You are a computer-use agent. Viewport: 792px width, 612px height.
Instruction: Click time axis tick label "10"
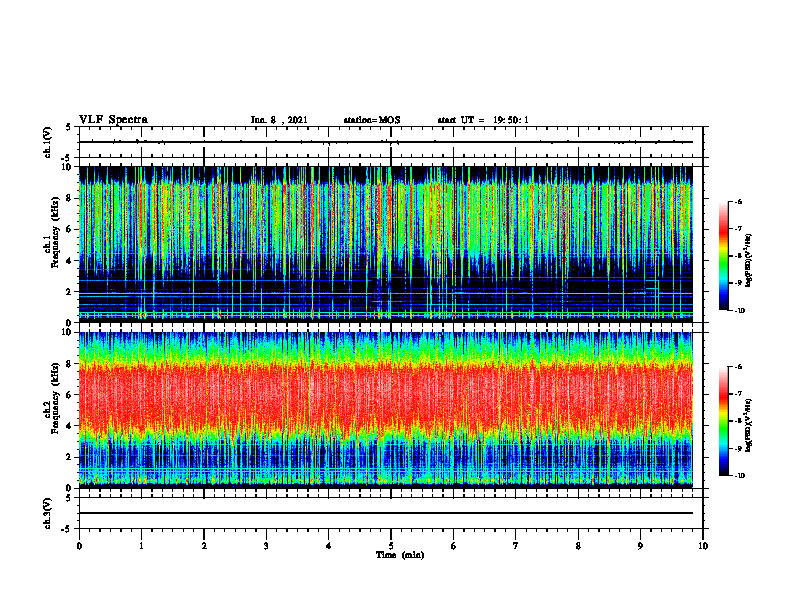pos(703,546)
